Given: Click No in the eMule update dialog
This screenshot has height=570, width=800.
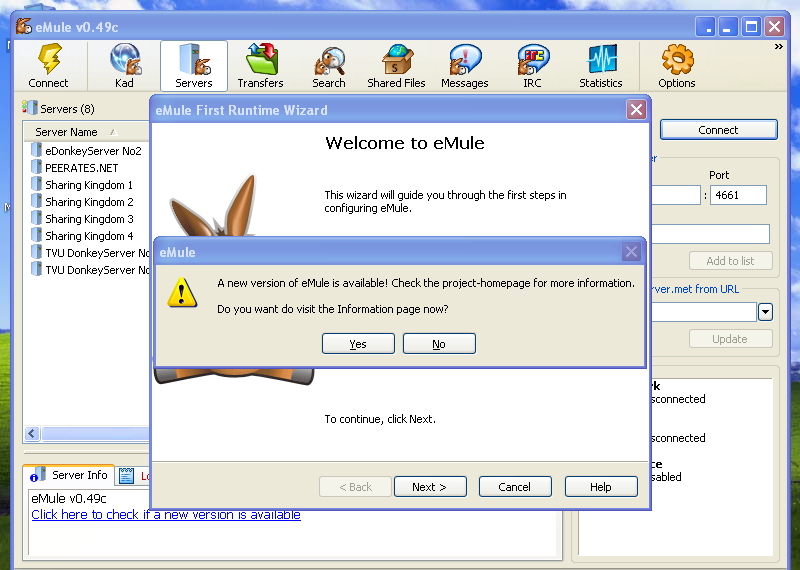Looking at the screenshot, I should point(439,343).
